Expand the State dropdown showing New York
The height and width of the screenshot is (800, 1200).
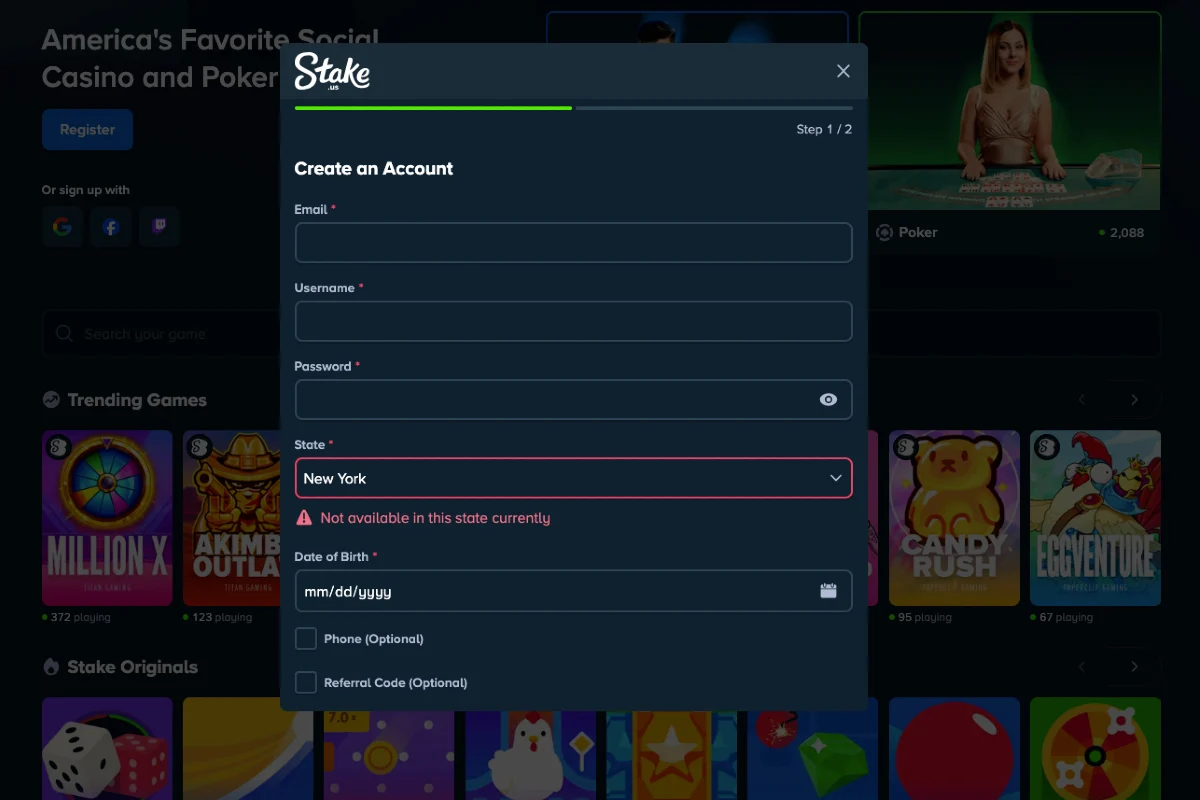tap(573, 478)
